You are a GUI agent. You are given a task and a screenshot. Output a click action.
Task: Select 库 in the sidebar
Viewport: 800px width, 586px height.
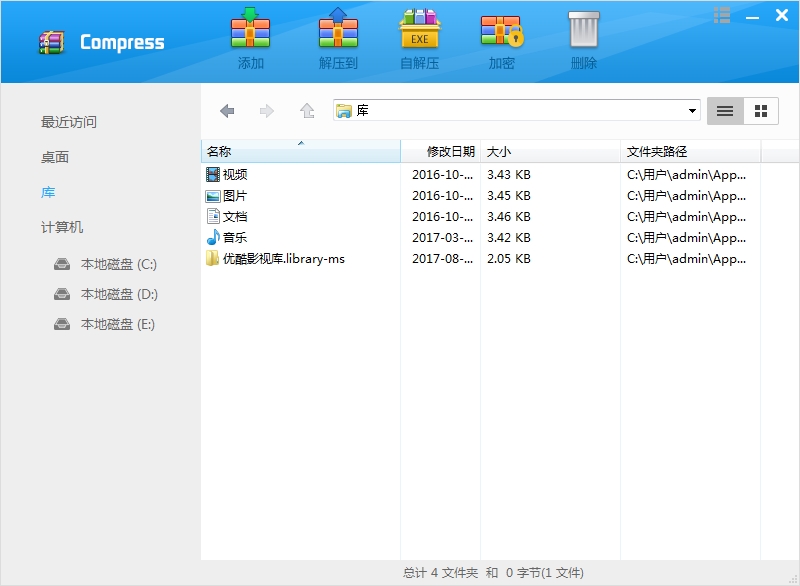coord(48,193)
